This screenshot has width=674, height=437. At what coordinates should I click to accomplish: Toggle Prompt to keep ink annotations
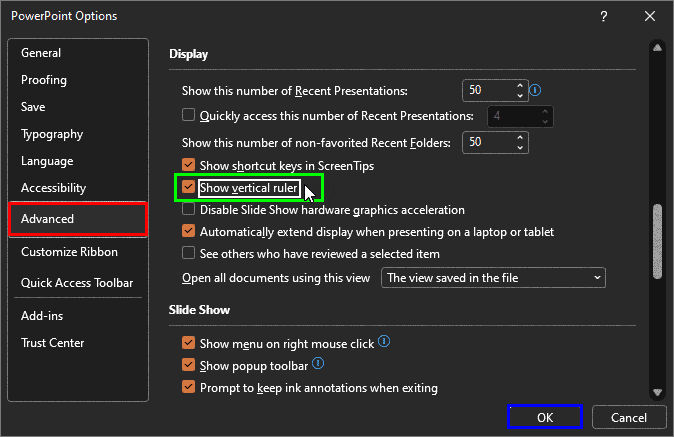pyautogui.click(x=188, y=387)
